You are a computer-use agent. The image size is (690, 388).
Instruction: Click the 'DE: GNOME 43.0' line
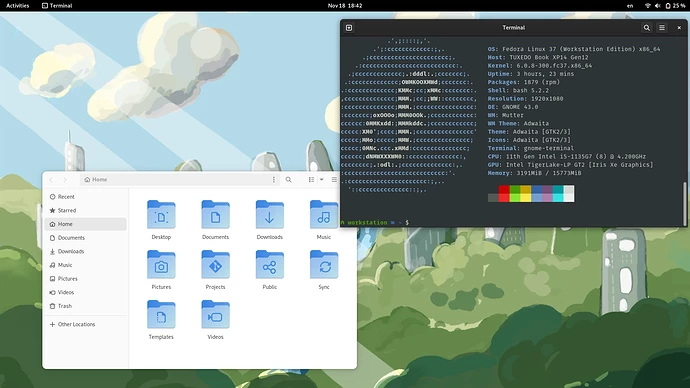[513, 107]
